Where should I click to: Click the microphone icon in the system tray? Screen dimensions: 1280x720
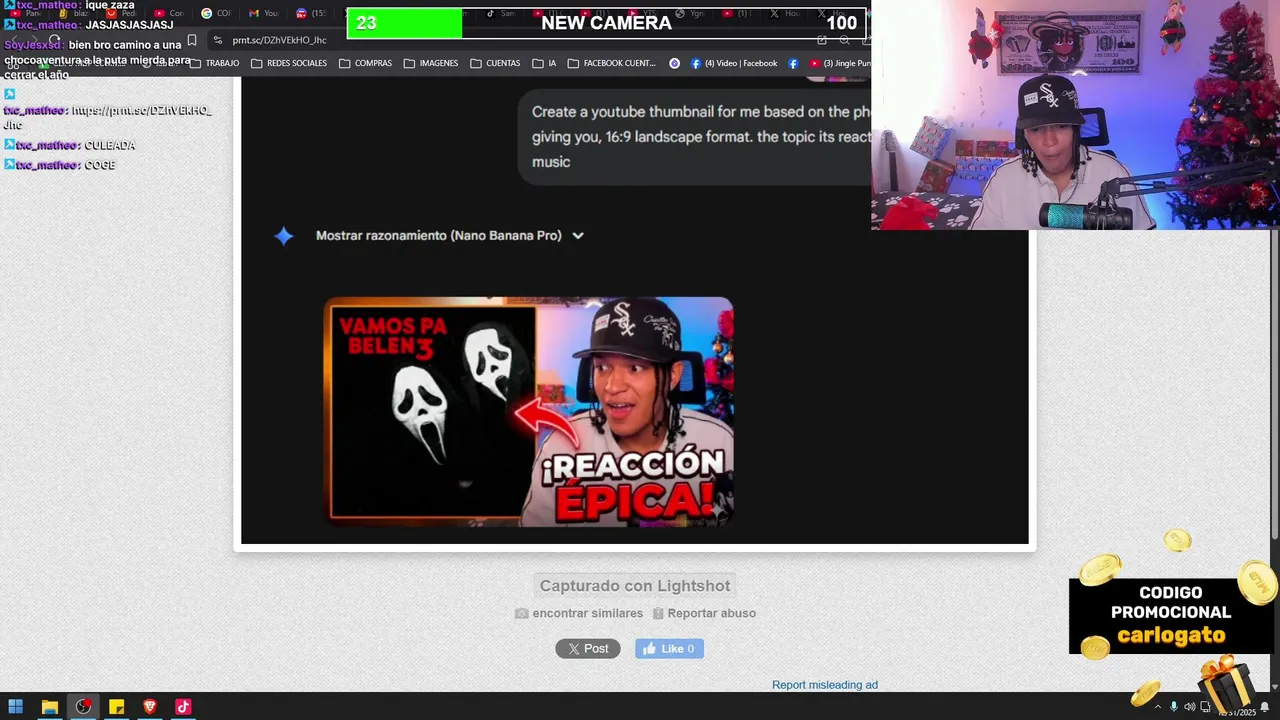click(1174, 707)
